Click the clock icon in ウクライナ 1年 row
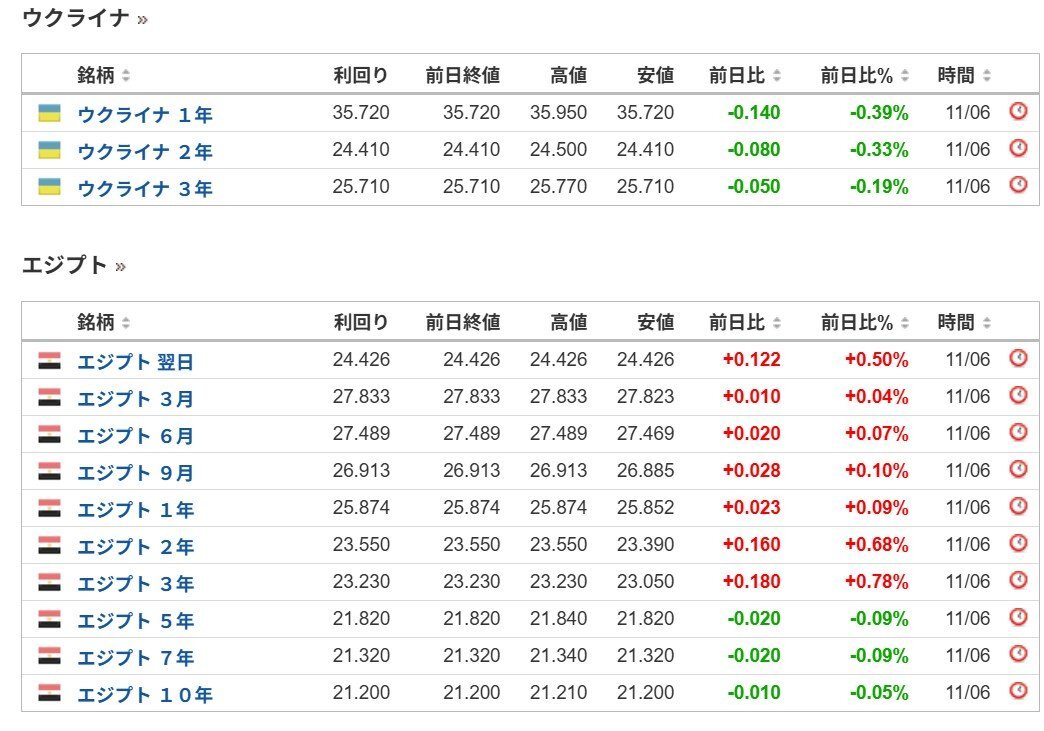This screenshot has height=731, width=1044. tap(1018, 111)
